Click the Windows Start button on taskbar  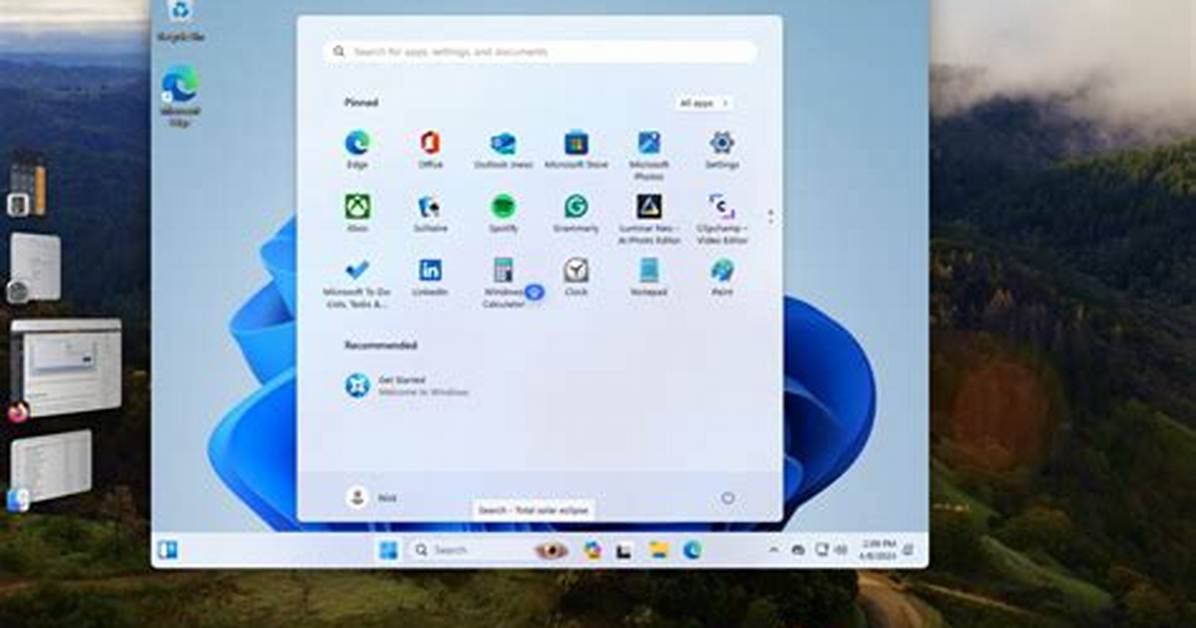(x=388, y=549)
